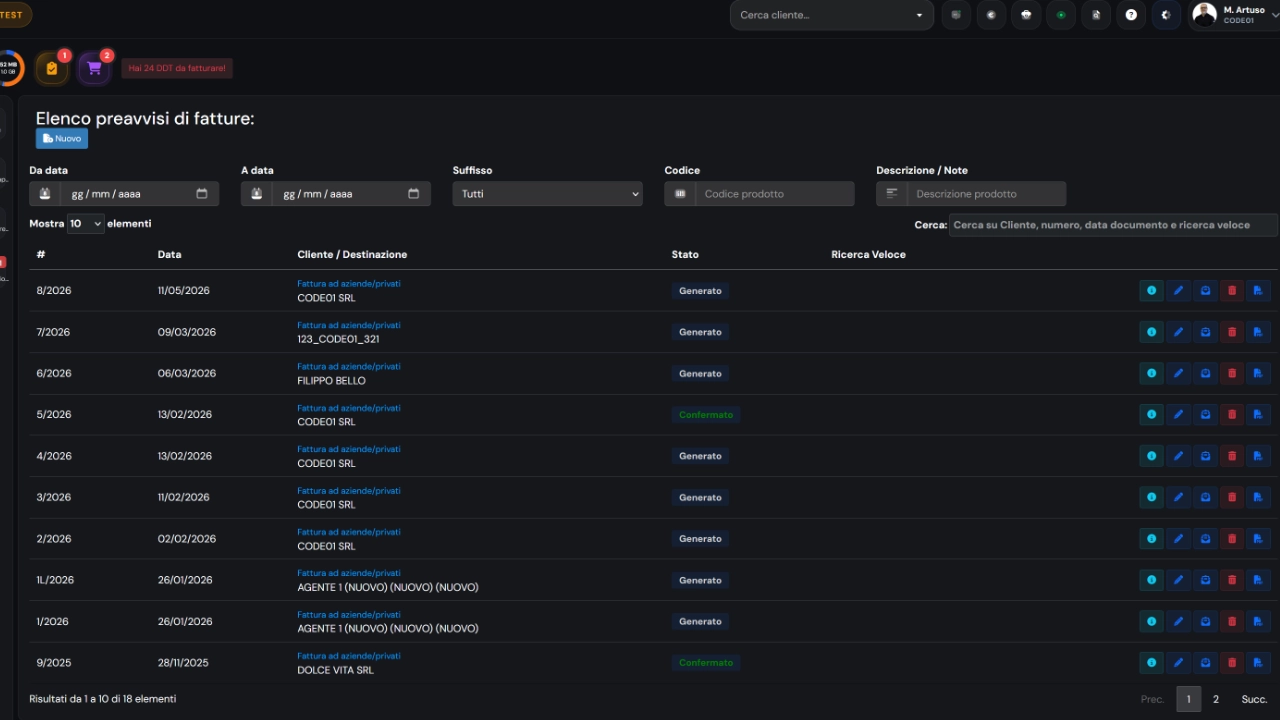The width and height of the screenshot is (1280, 720).
Task: Send preavviso 1L/2026 by email icon
Action: click(x=1205, y=580)
